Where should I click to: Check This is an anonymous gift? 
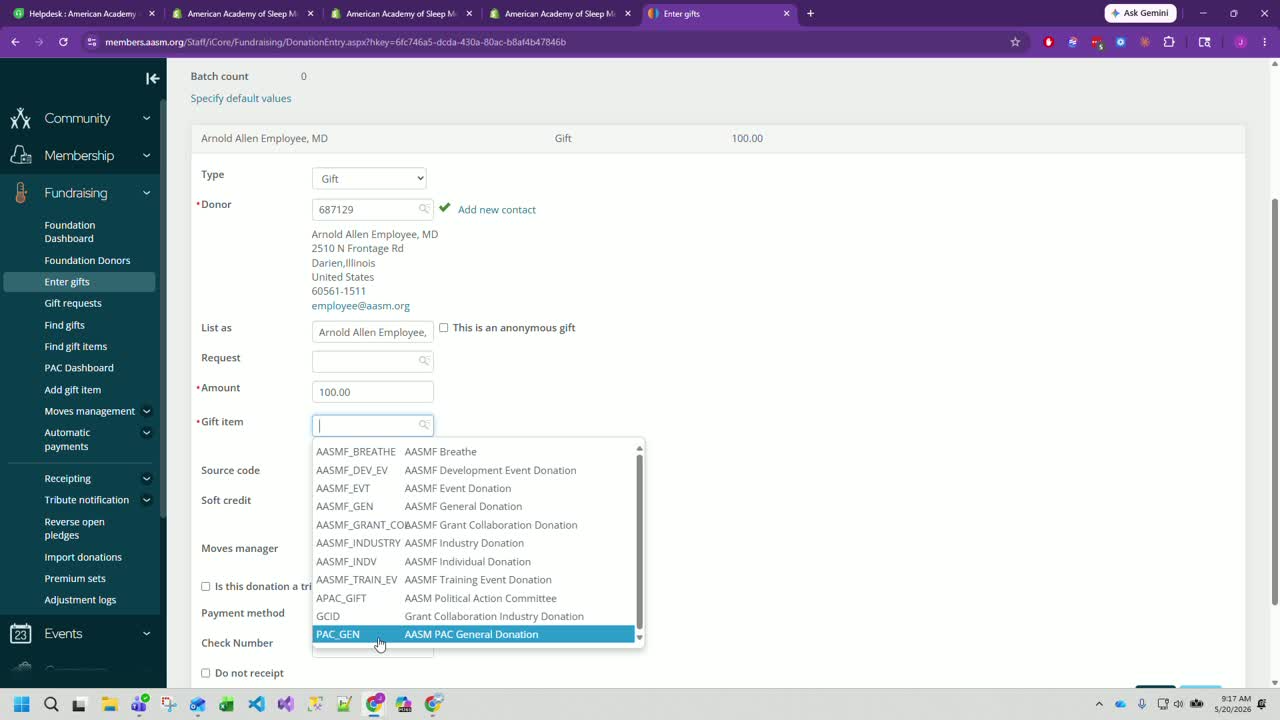[444, 328]
